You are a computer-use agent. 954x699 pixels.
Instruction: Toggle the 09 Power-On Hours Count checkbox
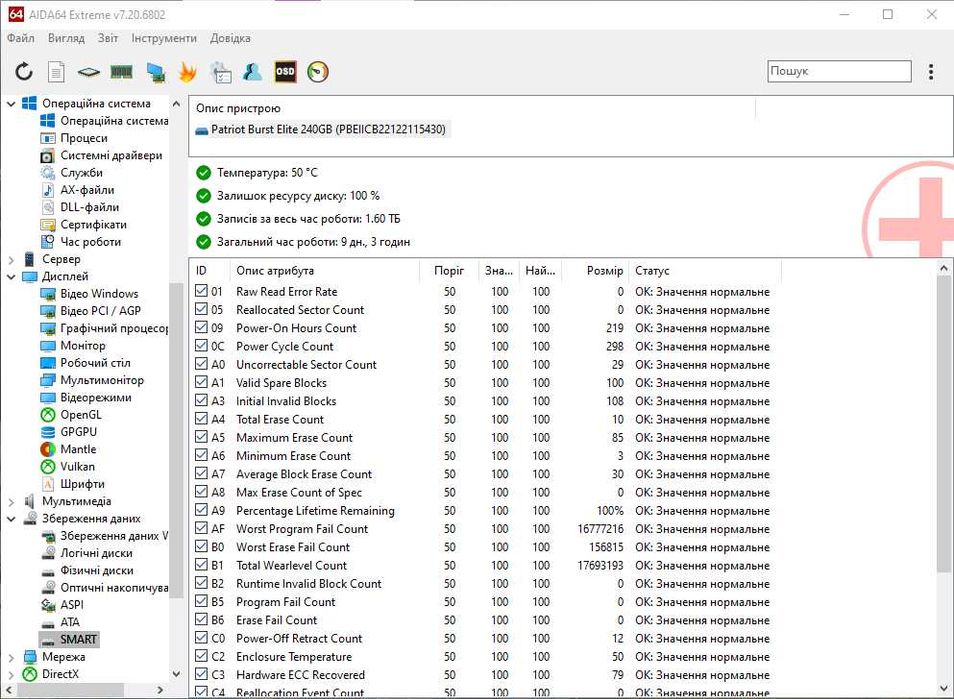201,327
